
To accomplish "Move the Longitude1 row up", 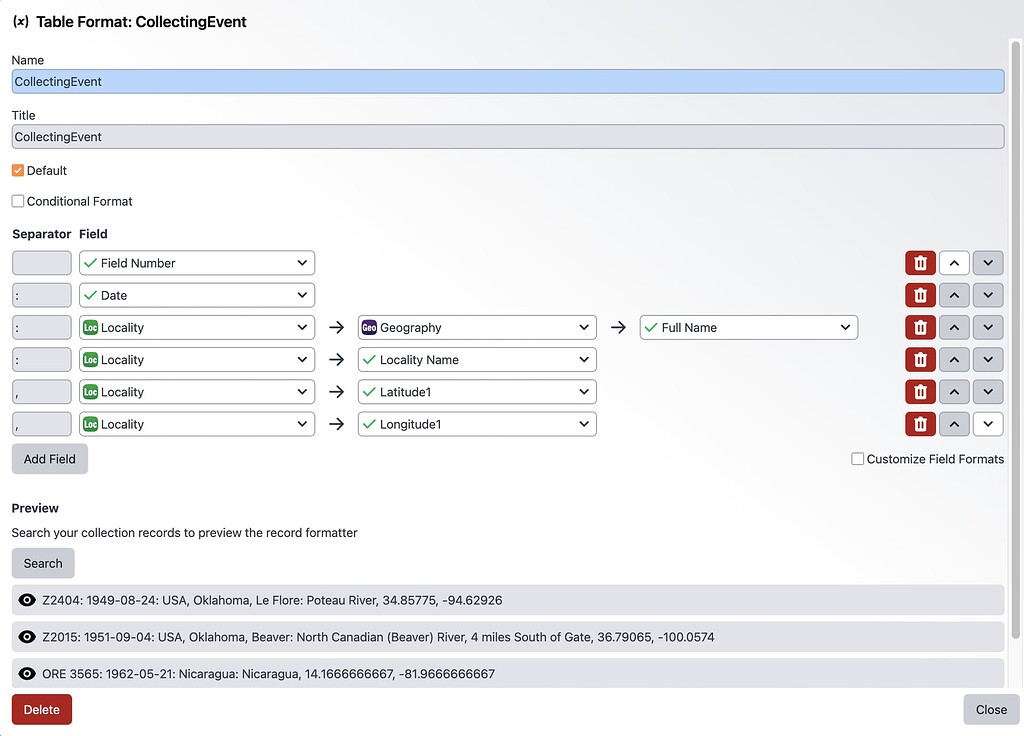I will click(x=954, y=423).
